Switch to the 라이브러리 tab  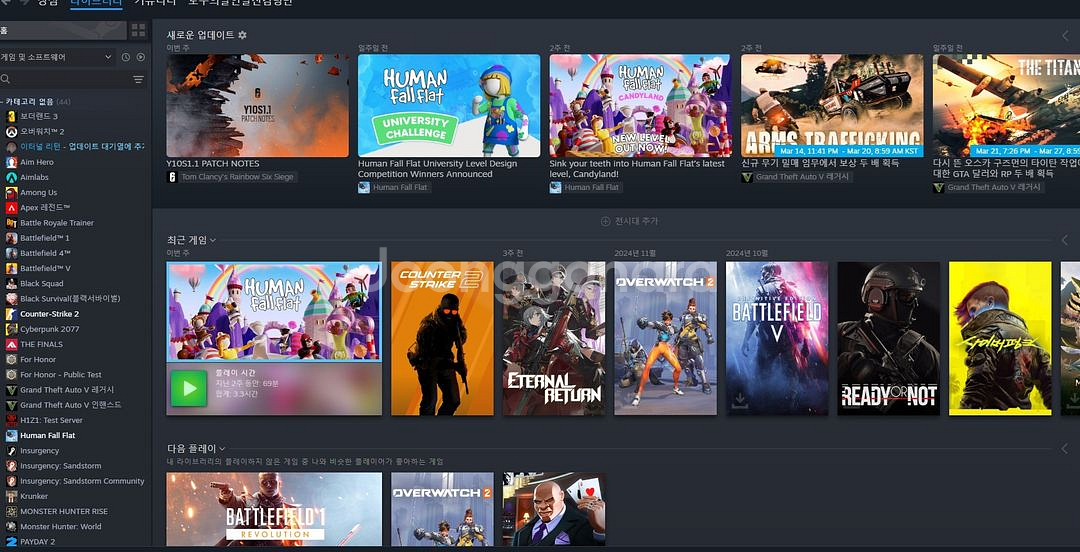click(x=96, y=3)
